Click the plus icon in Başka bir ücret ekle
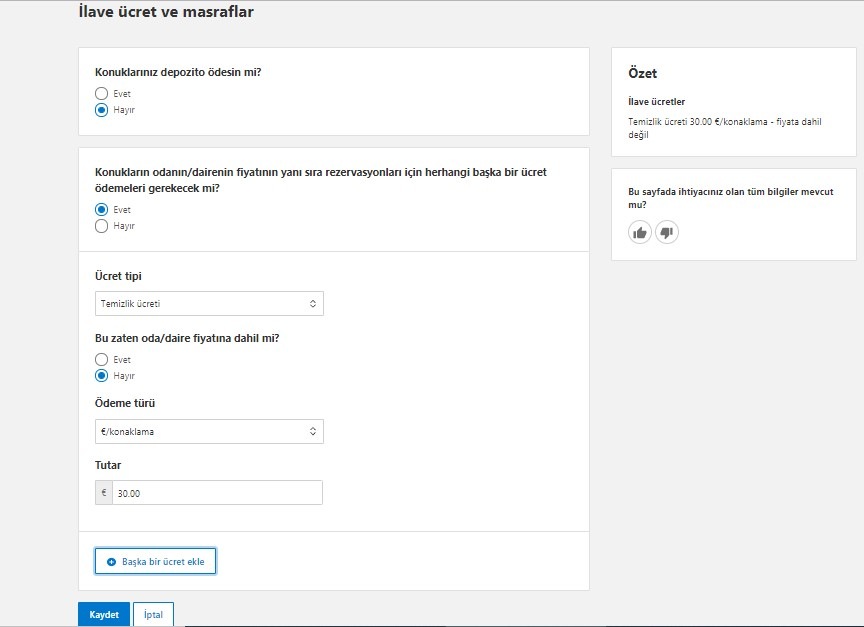Viewport: 864px width, 627px height. pyautogui.click(x=111, y=561)
